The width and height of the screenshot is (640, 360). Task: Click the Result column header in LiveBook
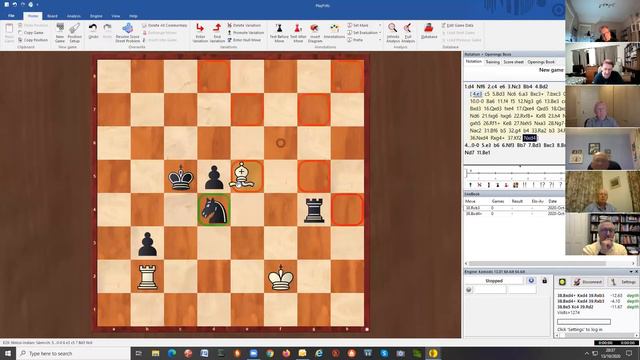coord(517,201)
